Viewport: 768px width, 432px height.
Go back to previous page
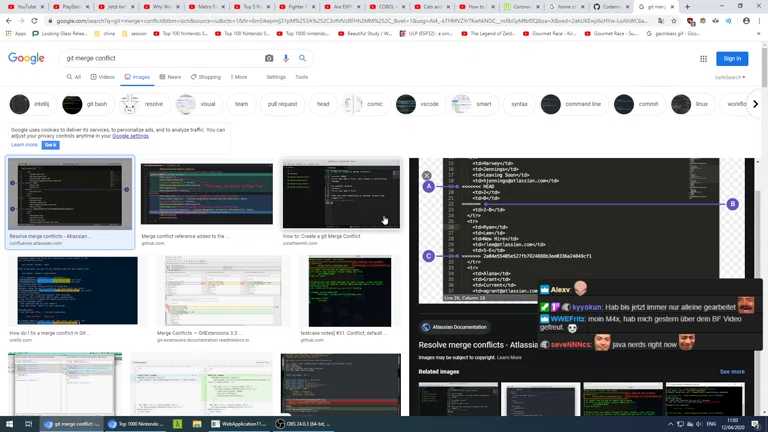9,21
